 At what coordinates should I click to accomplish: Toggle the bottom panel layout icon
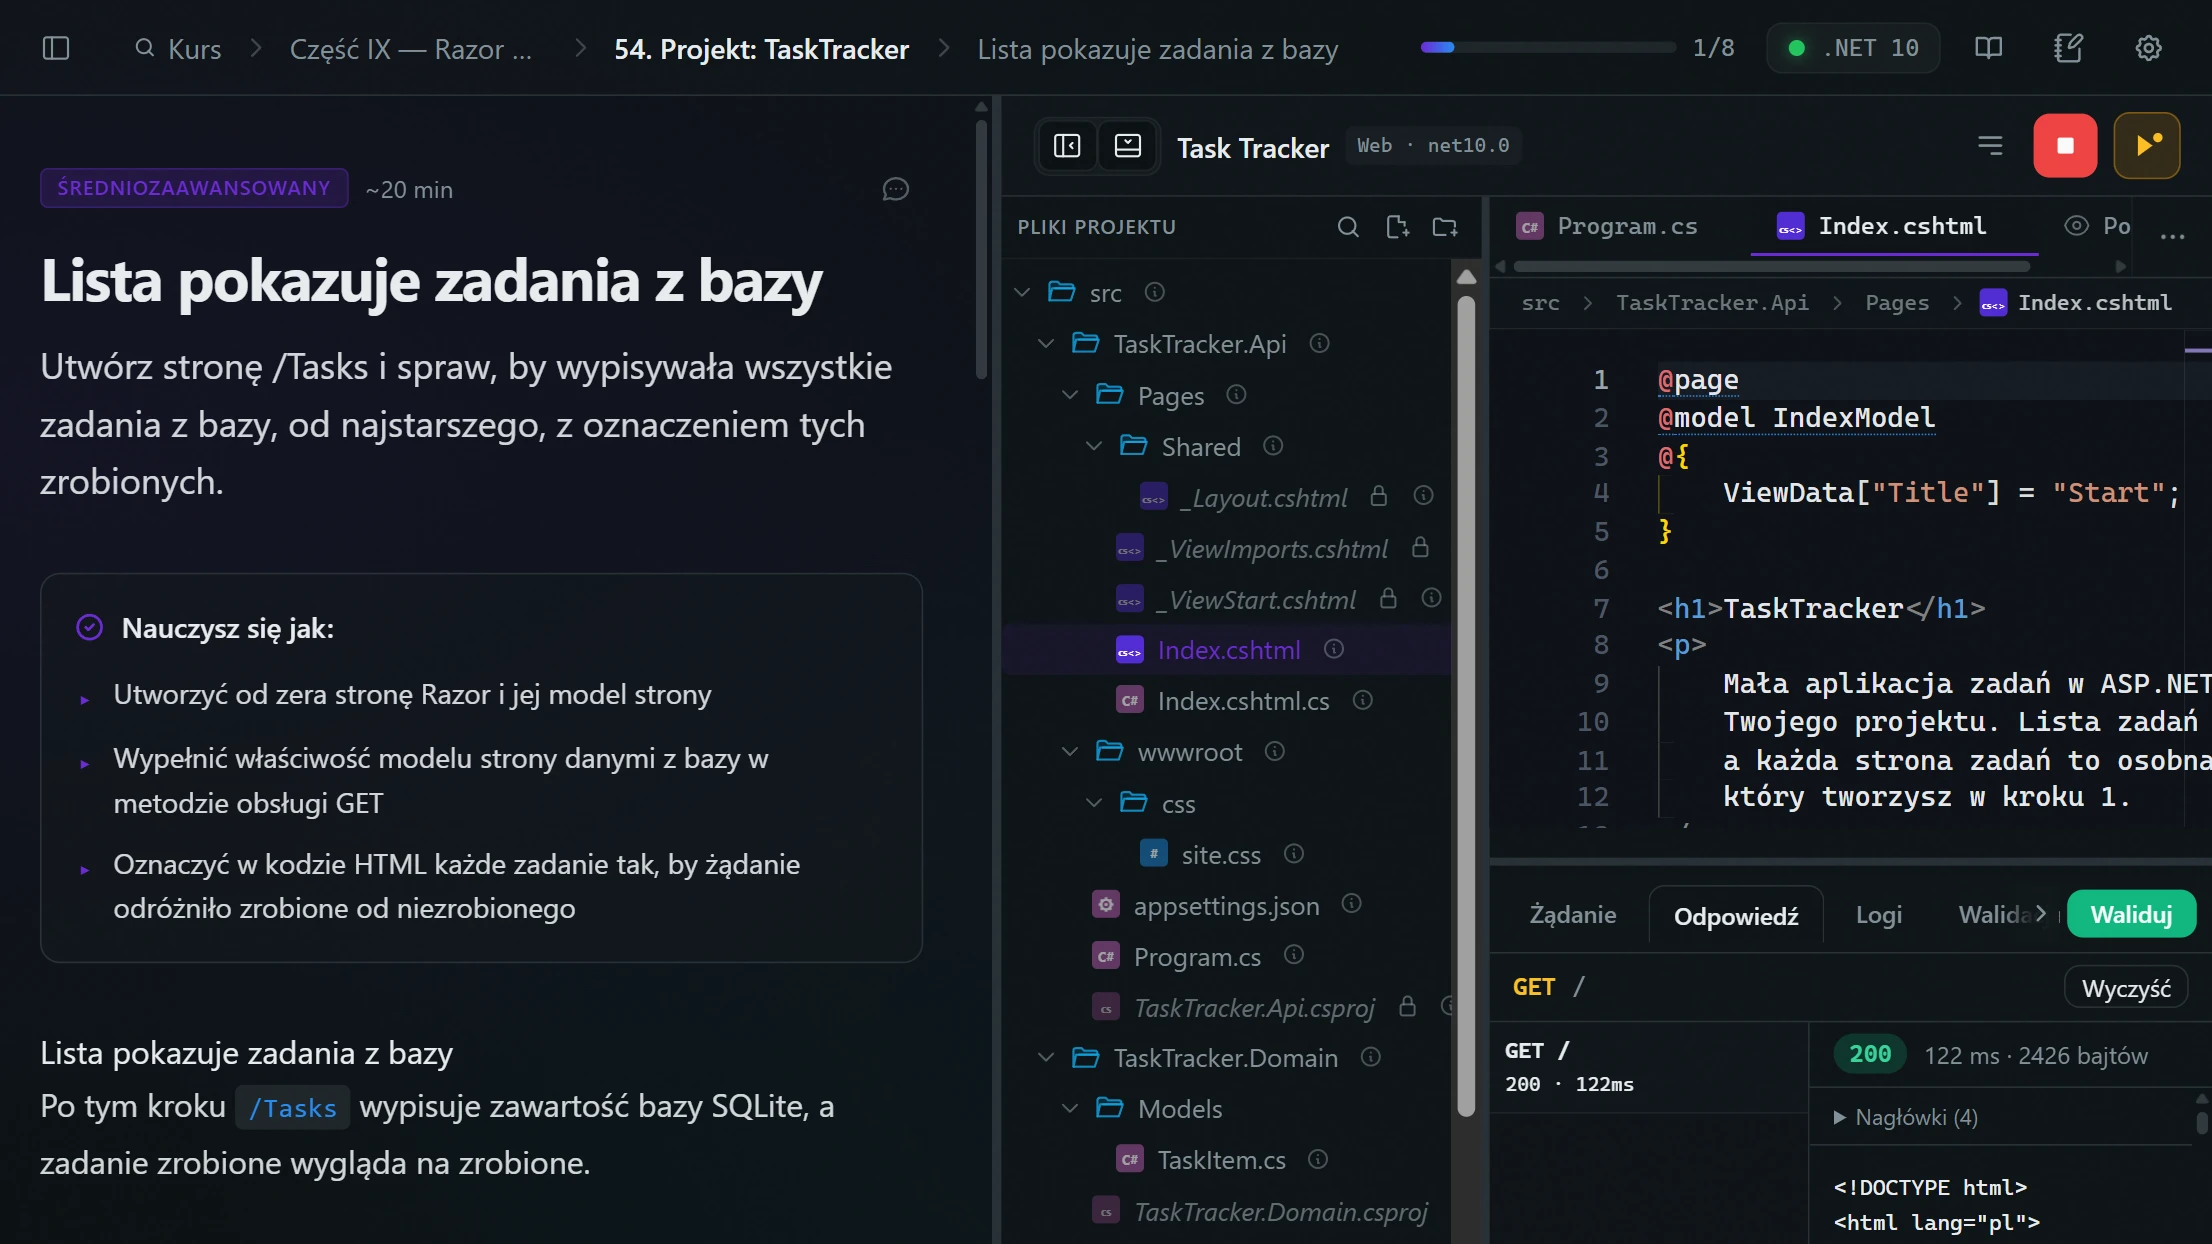tap(1128, 146)
